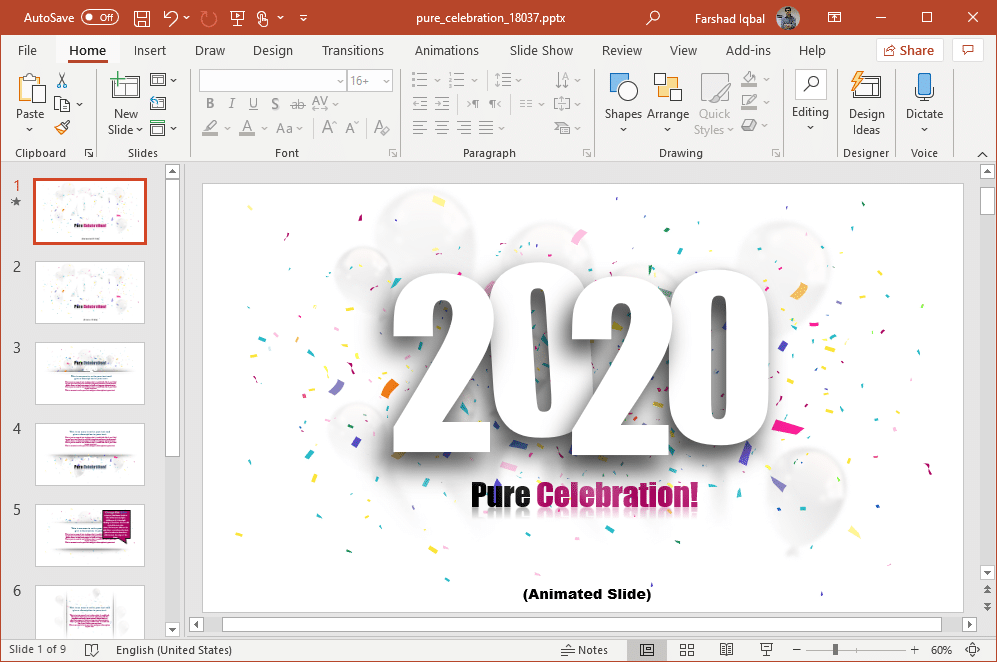Click the Save icon in title bar
Image resolution: width=997 pixels, height=662 pixels.
pyautogui.click(x=141, y=18)
